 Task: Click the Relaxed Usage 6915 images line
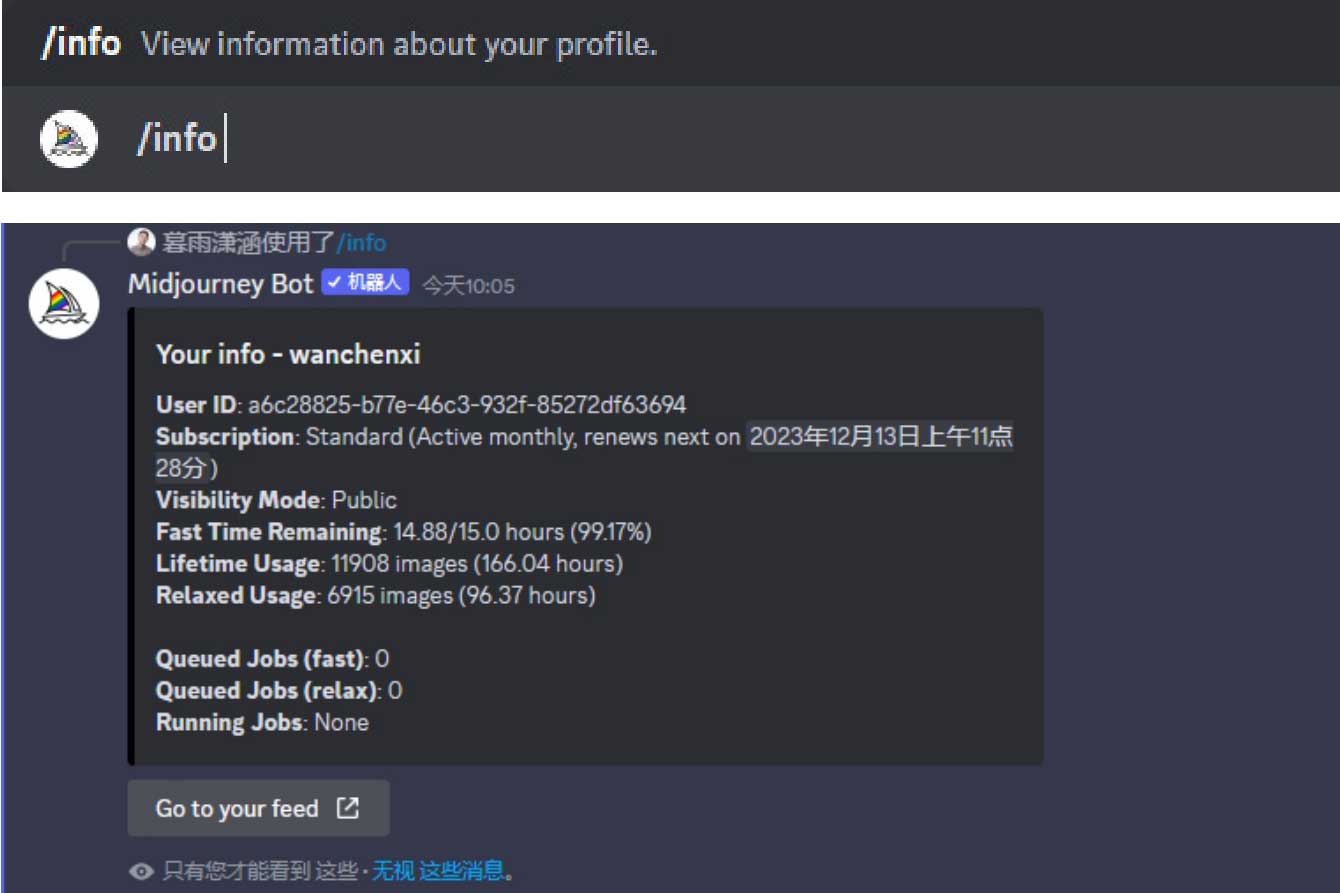[375, 596]
